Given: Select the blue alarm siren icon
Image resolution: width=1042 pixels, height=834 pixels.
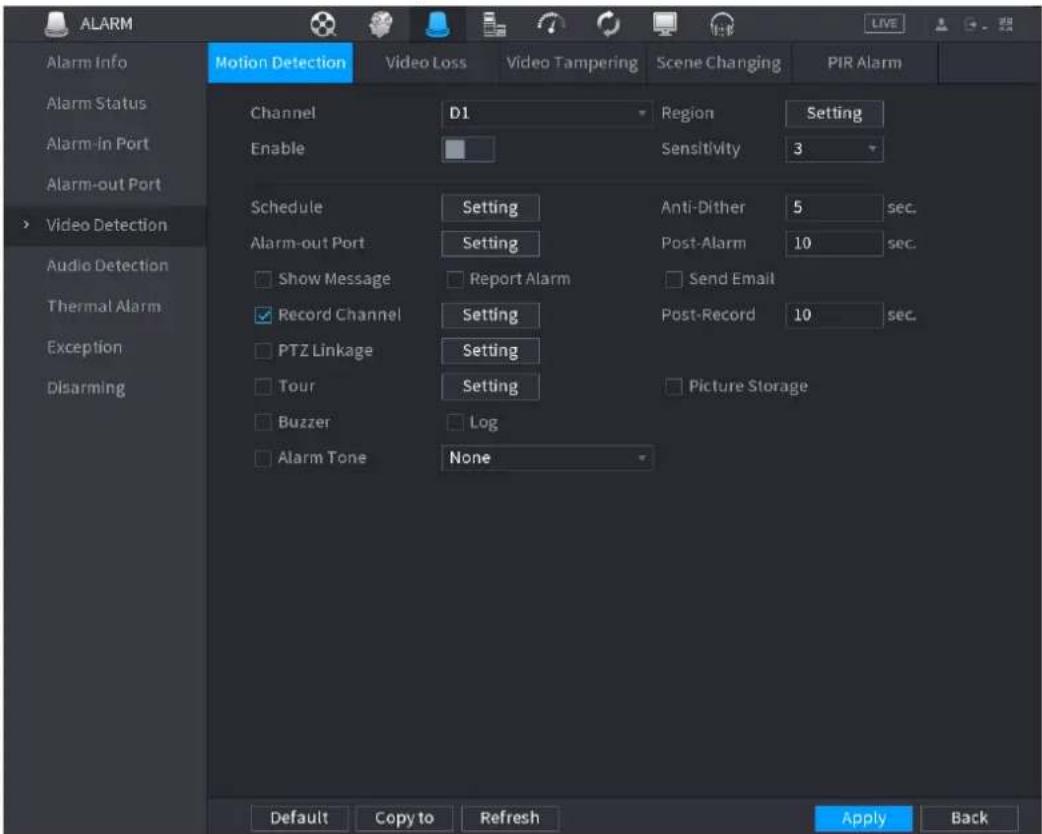Looking at the screenshot, I should (437, 25).
